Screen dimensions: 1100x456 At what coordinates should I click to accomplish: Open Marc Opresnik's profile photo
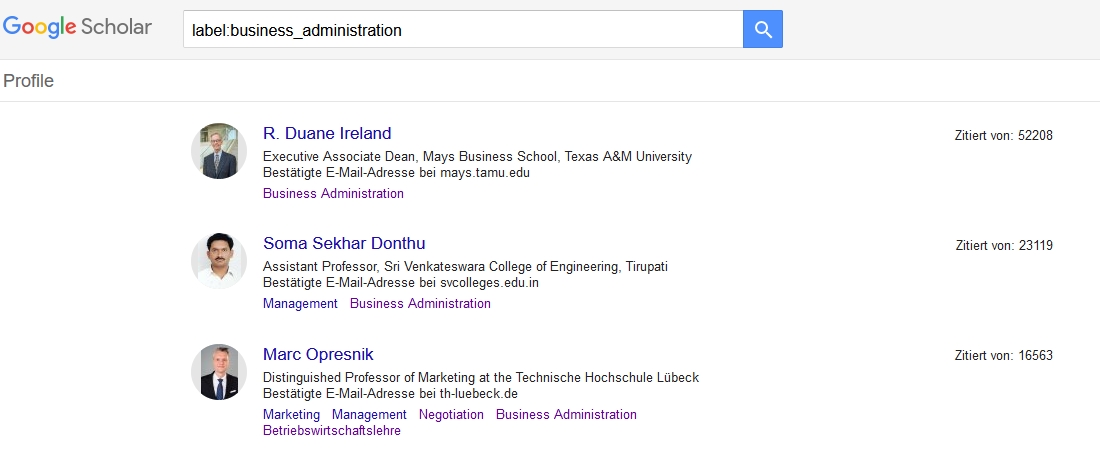(219, 372)
